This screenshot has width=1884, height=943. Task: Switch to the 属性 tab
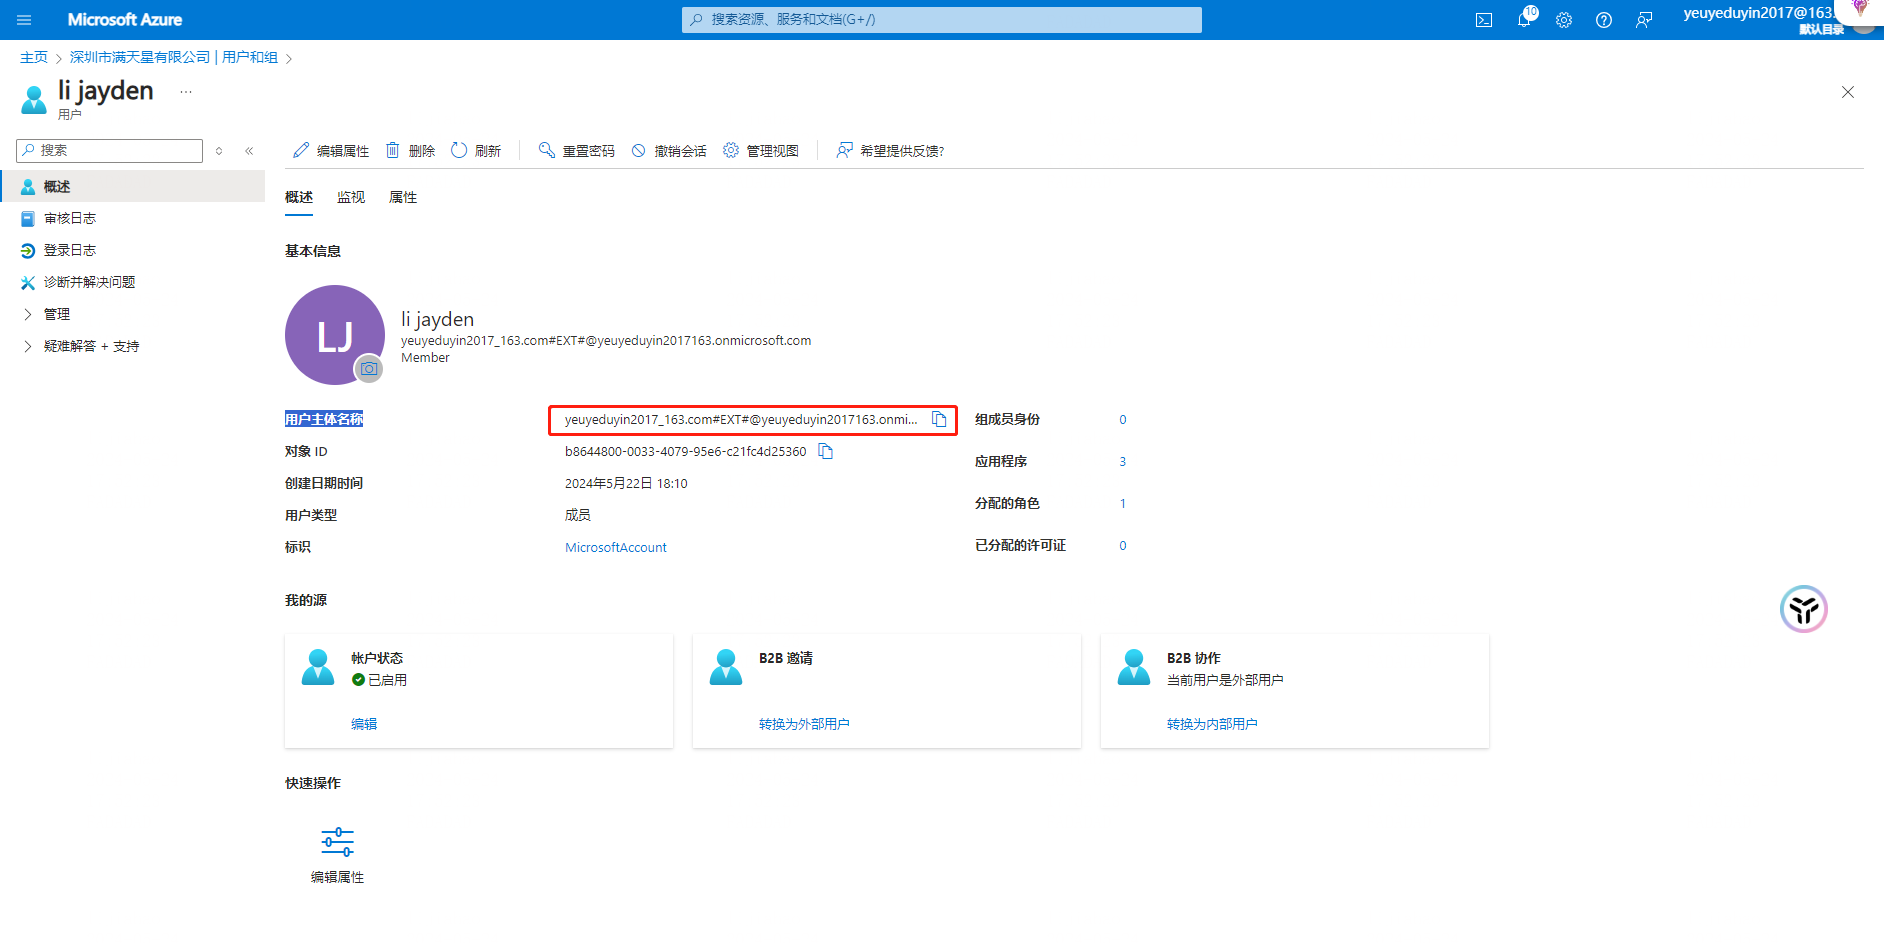coord(403,198)
